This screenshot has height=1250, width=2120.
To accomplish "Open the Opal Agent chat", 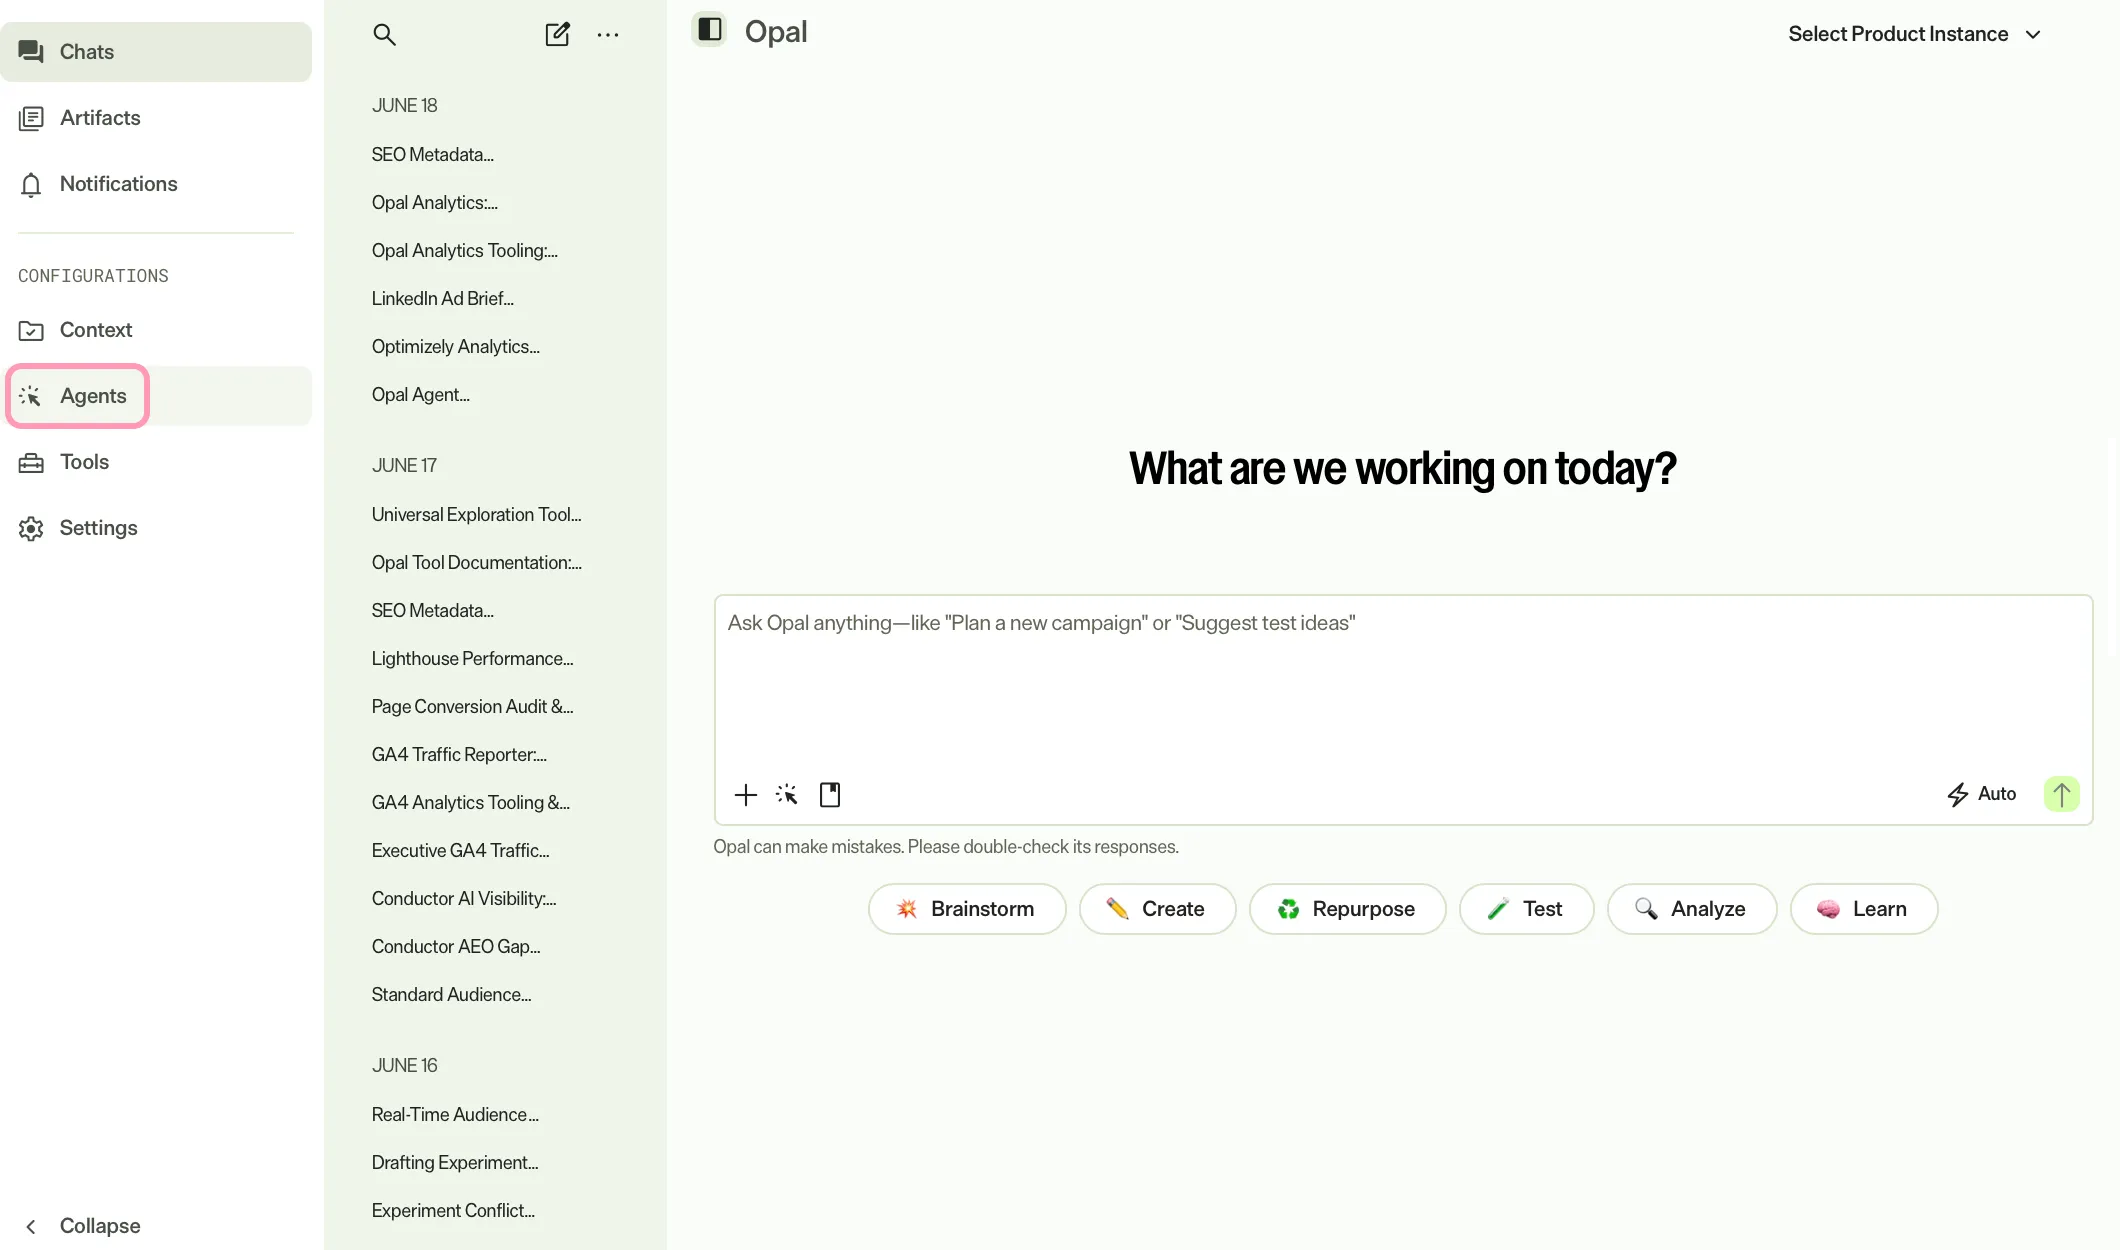I will [421, 395].
